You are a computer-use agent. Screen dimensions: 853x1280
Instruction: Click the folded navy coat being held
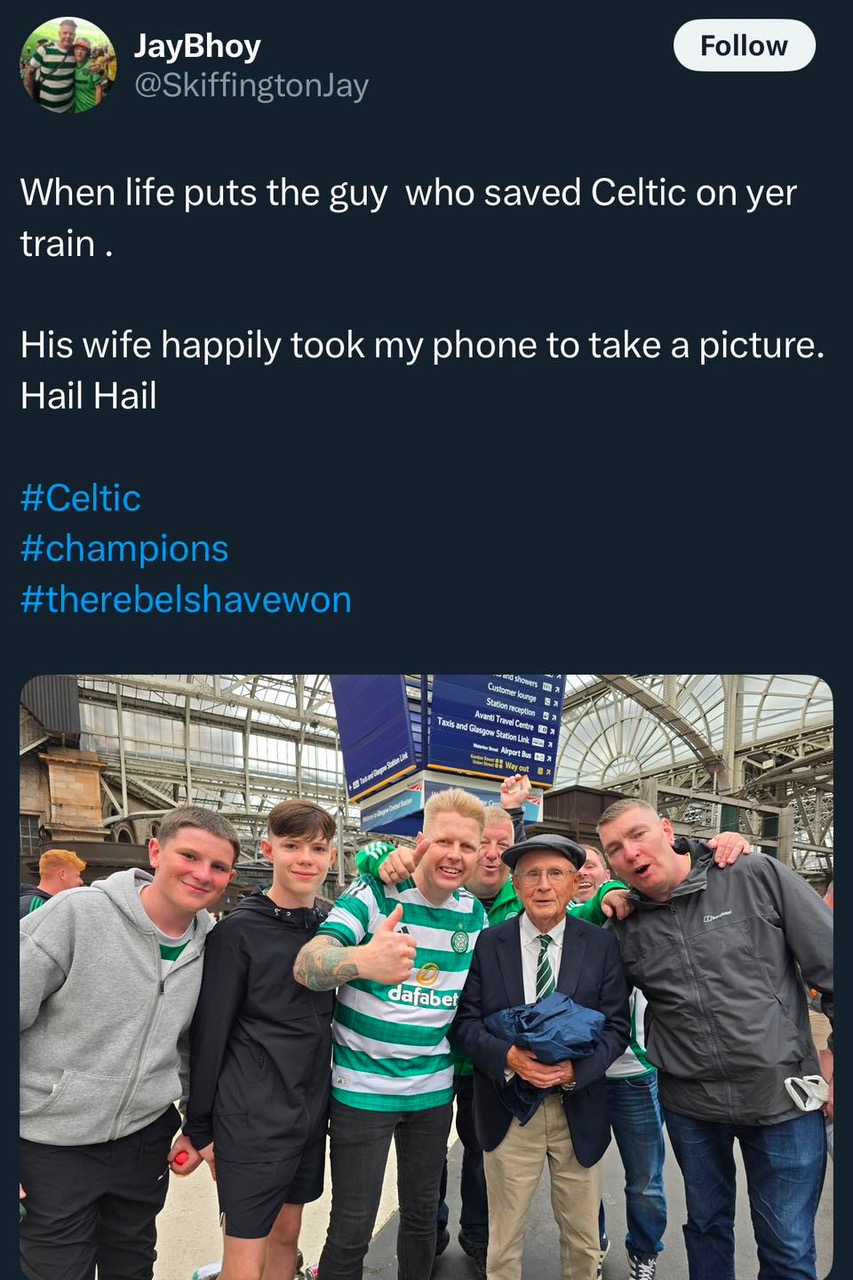(546, 1030)
